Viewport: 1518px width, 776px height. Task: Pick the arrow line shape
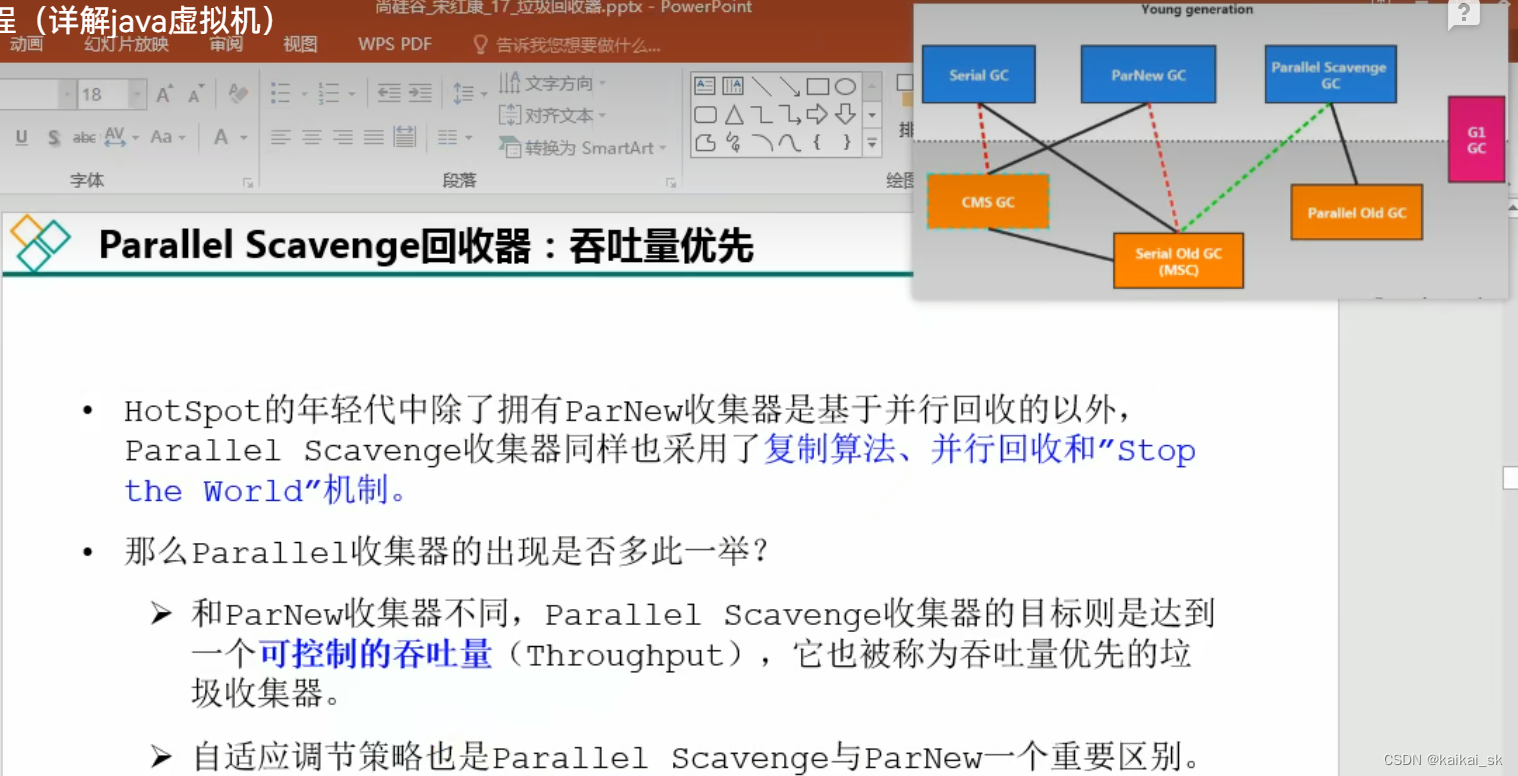[x=790, y=87]
